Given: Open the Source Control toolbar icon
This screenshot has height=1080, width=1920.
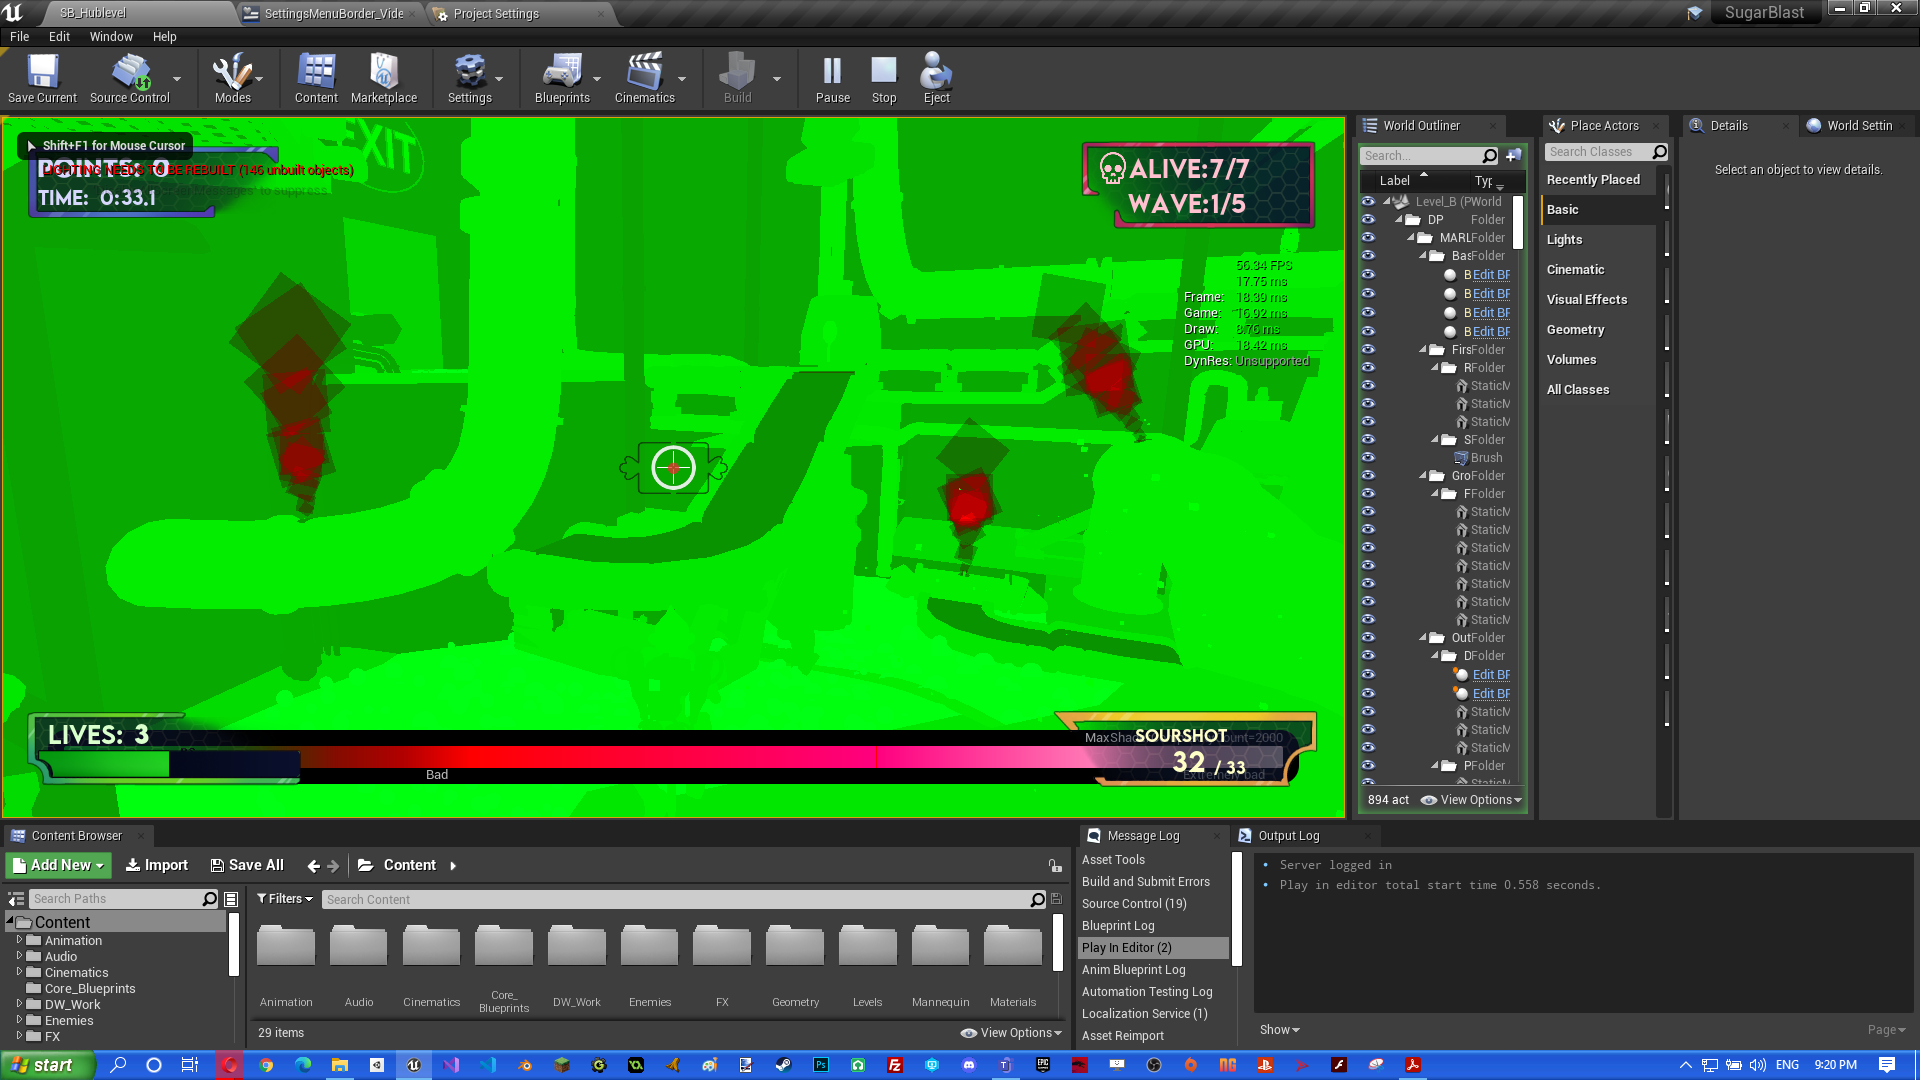Looking at the screenshot, I should [130, 78].
